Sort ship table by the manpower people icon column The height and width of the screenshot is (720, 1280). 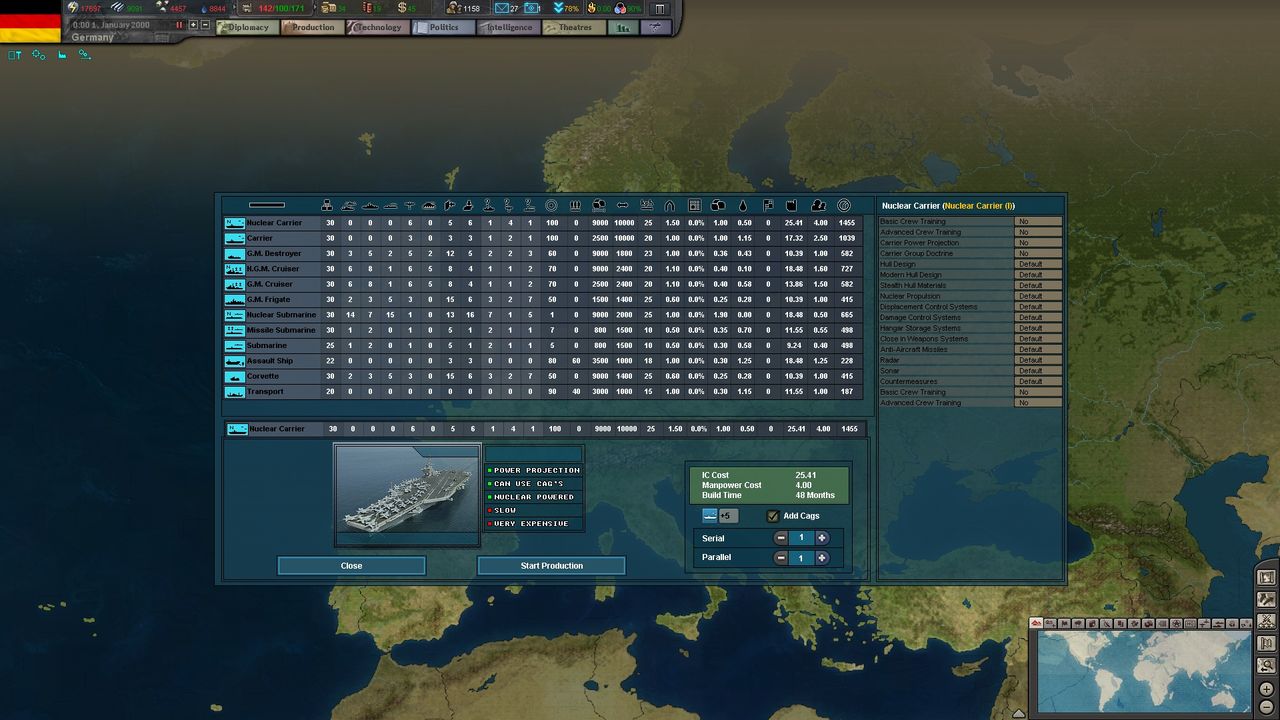click(819, 205)
